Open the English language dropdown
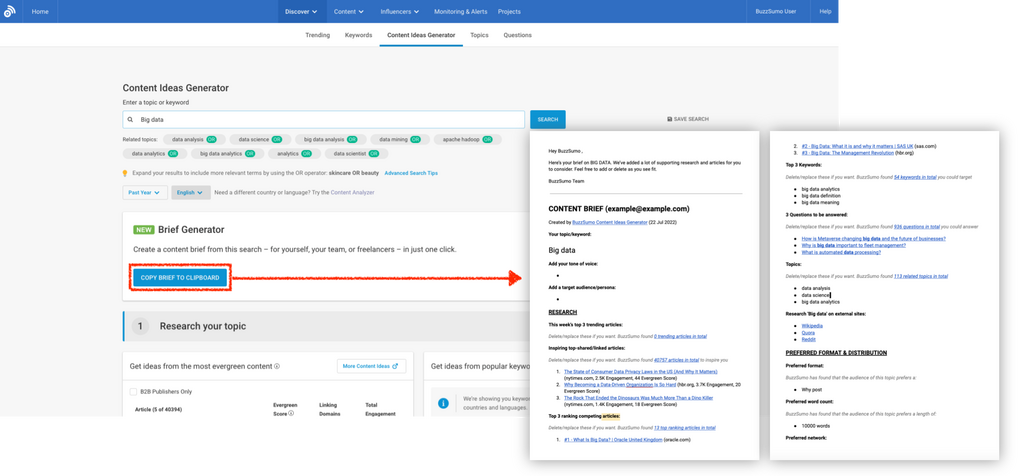This screenshot has width=1024, height=476. click(x=190, y=192)
